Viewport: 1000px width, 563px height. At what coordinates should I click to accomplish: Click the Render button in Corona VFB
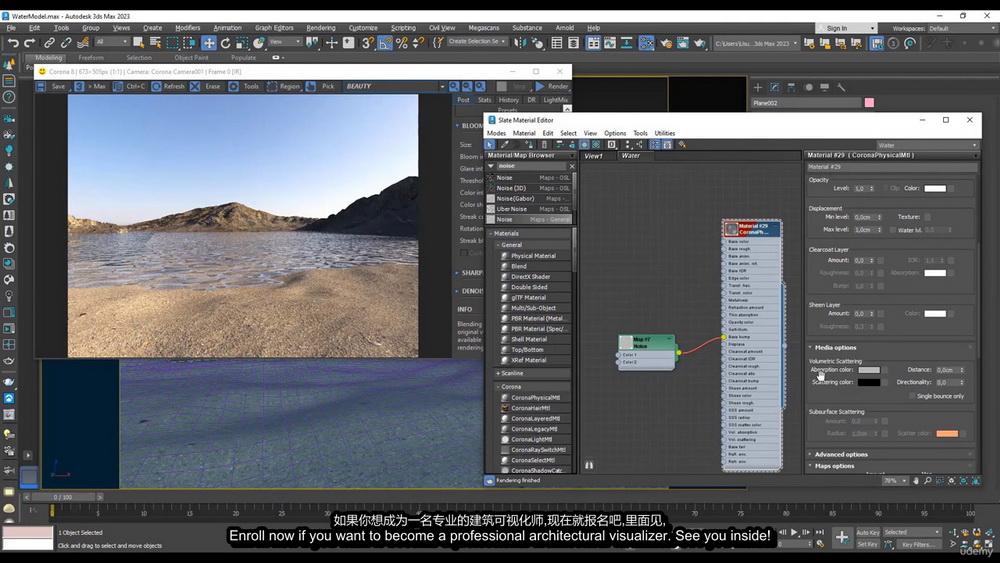point(552,86)
